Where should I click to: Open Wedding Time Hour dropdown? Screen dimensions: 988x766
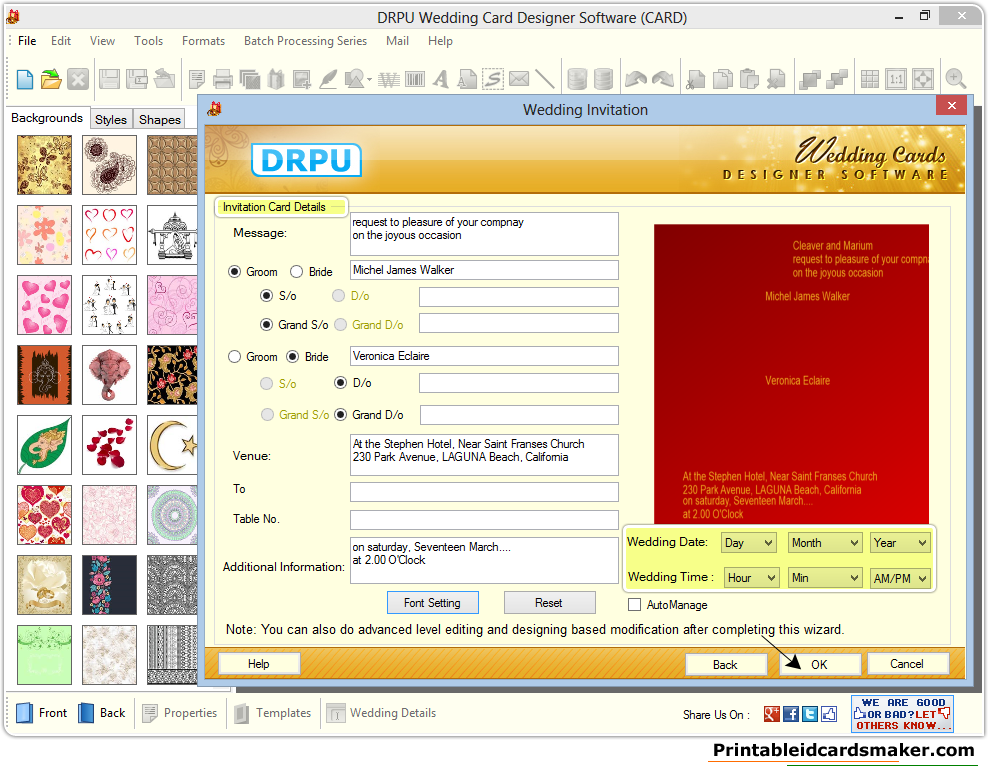tap(751, 578)
